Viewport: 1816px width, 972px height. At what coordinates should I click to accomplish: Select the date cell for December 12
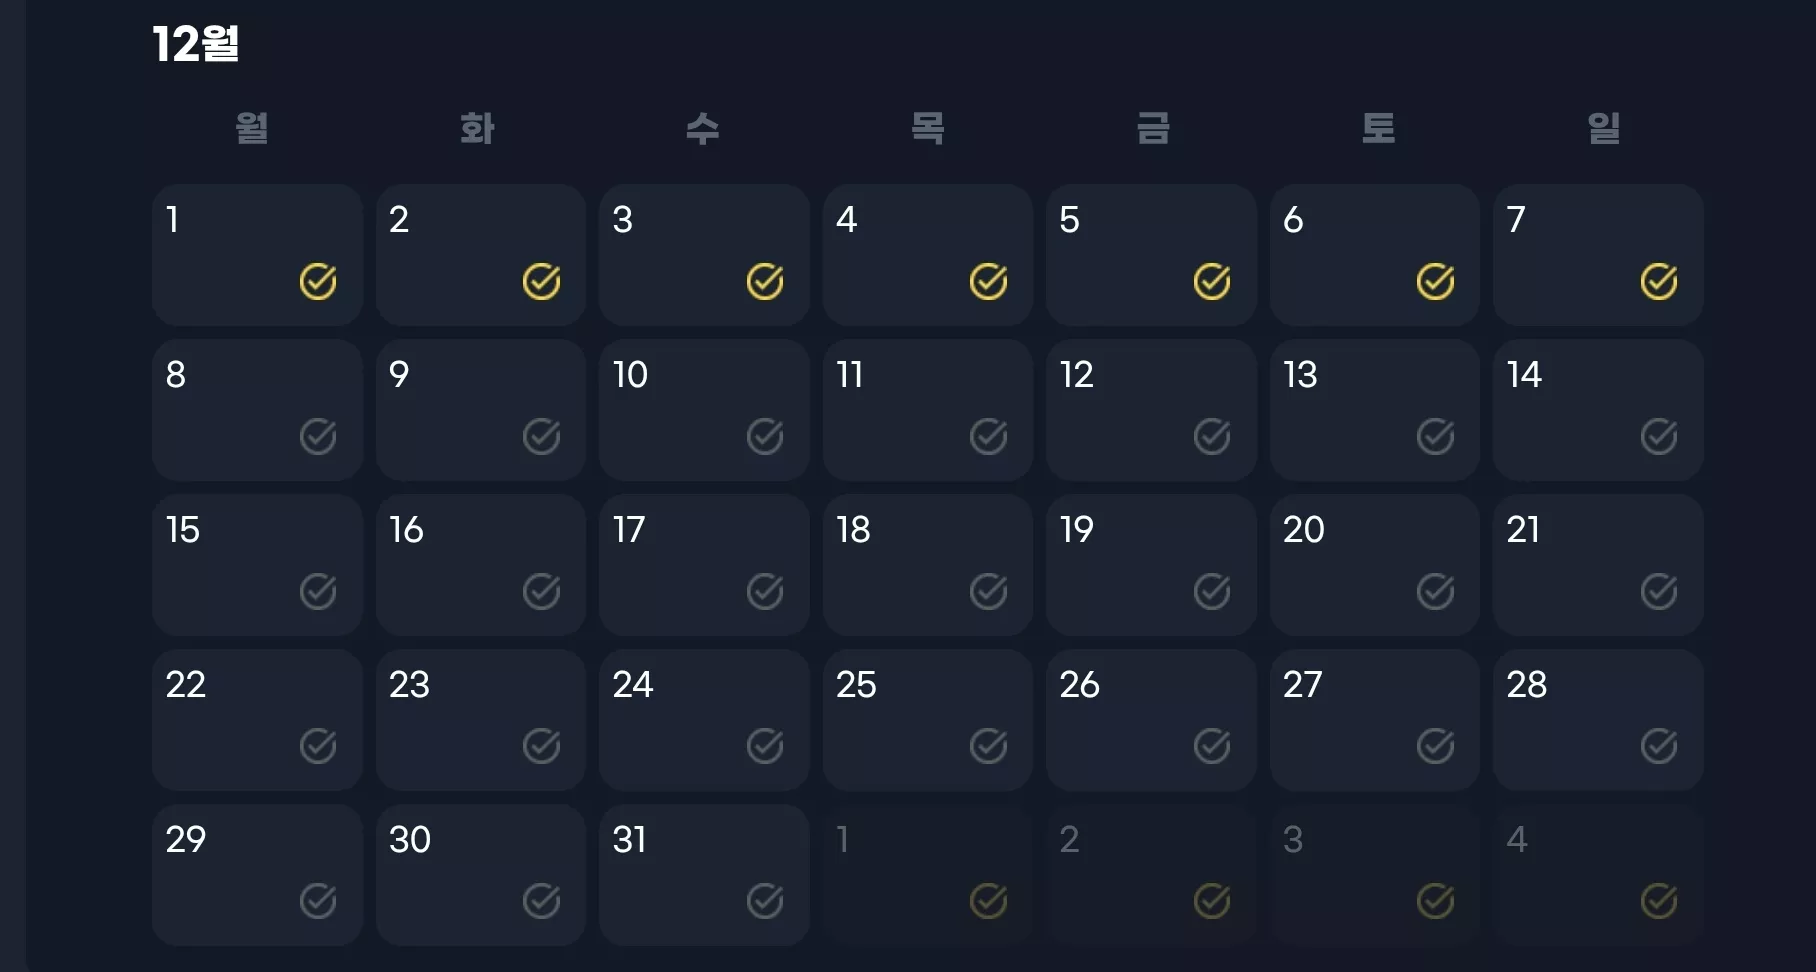[1151, 410]
